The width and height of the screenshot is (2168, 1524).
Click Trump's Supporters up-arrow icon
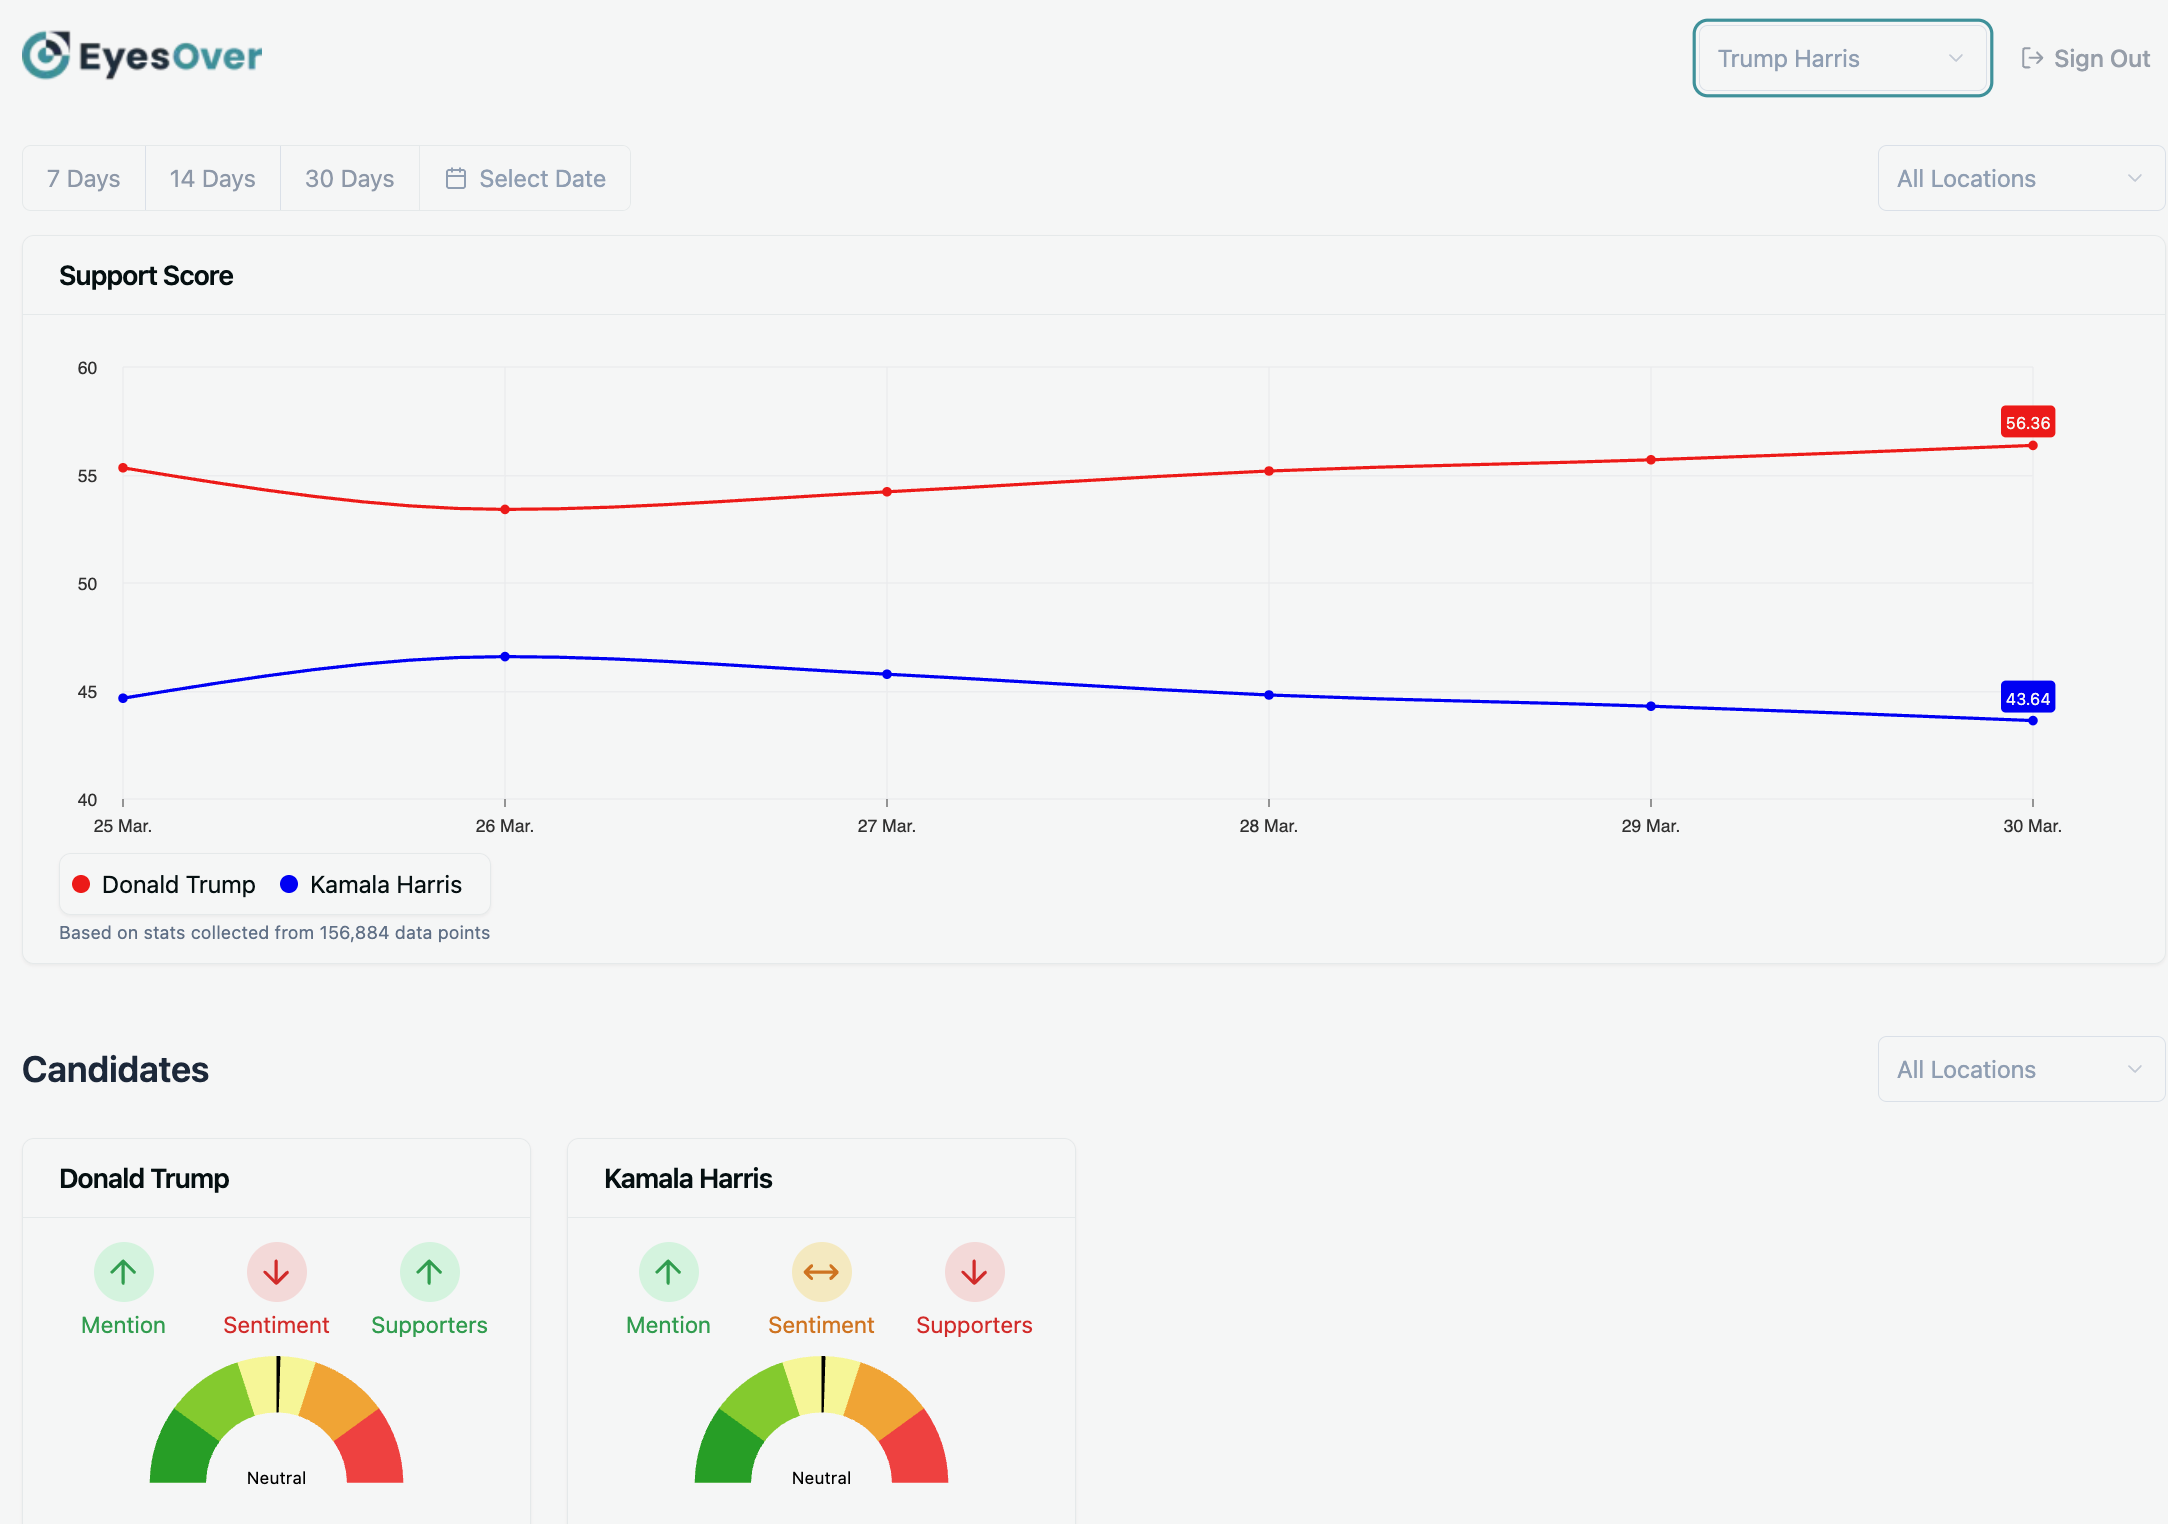tap(429, 1272)
